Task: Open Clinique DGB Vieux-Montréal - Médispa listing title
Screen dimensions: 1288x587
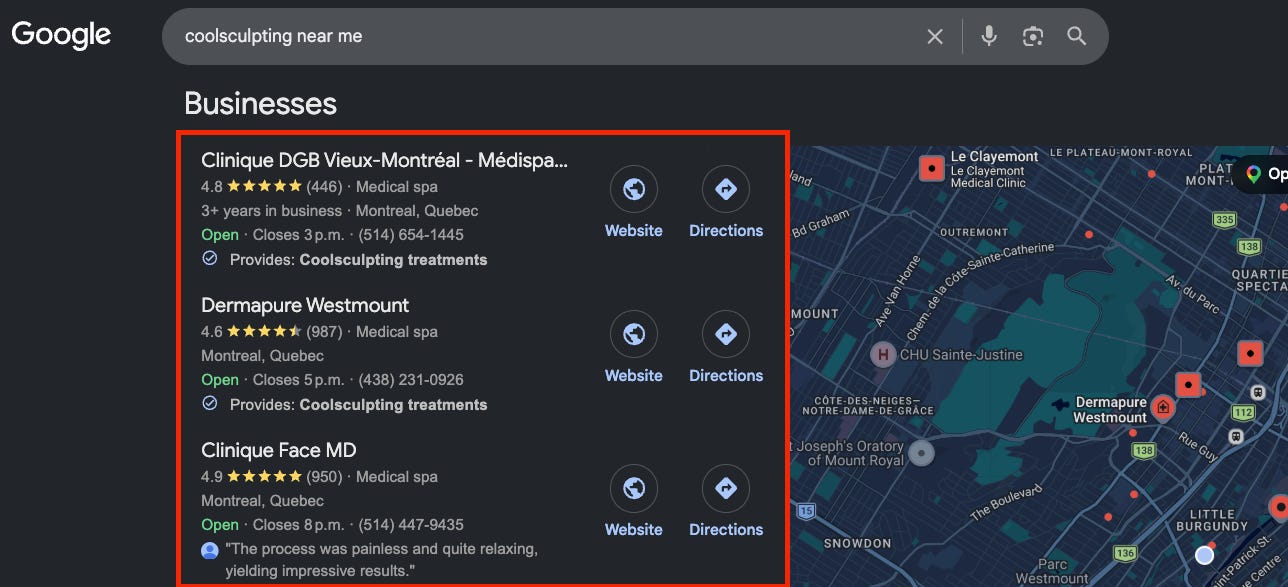Action: pyautogui.click(x=384, y=160)
